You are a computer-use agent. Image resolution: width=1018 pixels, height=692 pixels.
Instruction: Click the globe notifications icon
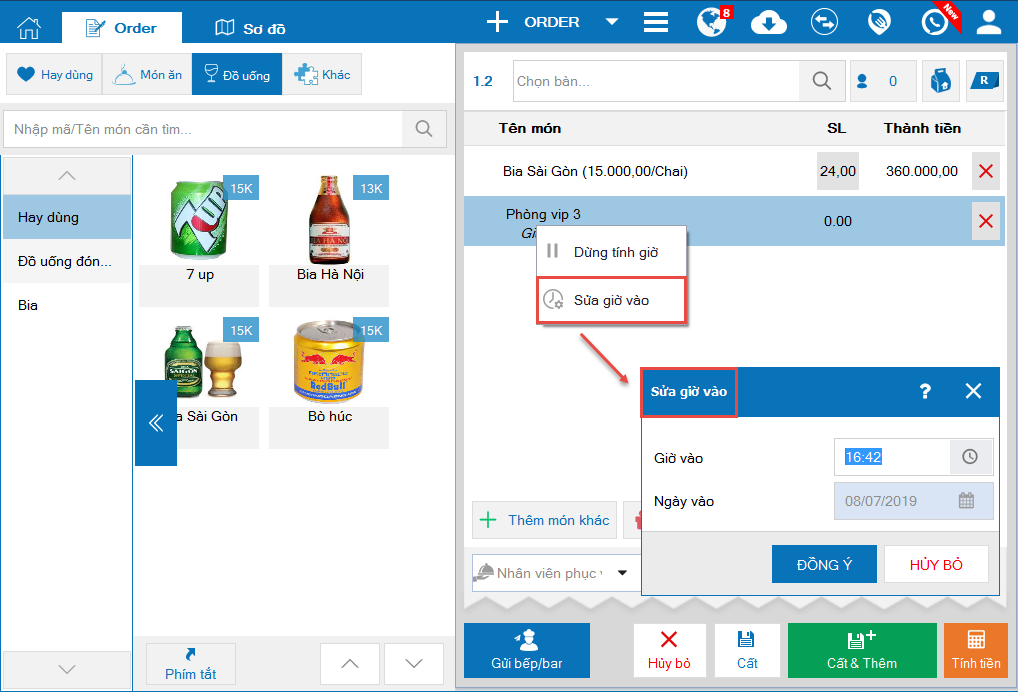pyautogui.click(x=712, y=23)
